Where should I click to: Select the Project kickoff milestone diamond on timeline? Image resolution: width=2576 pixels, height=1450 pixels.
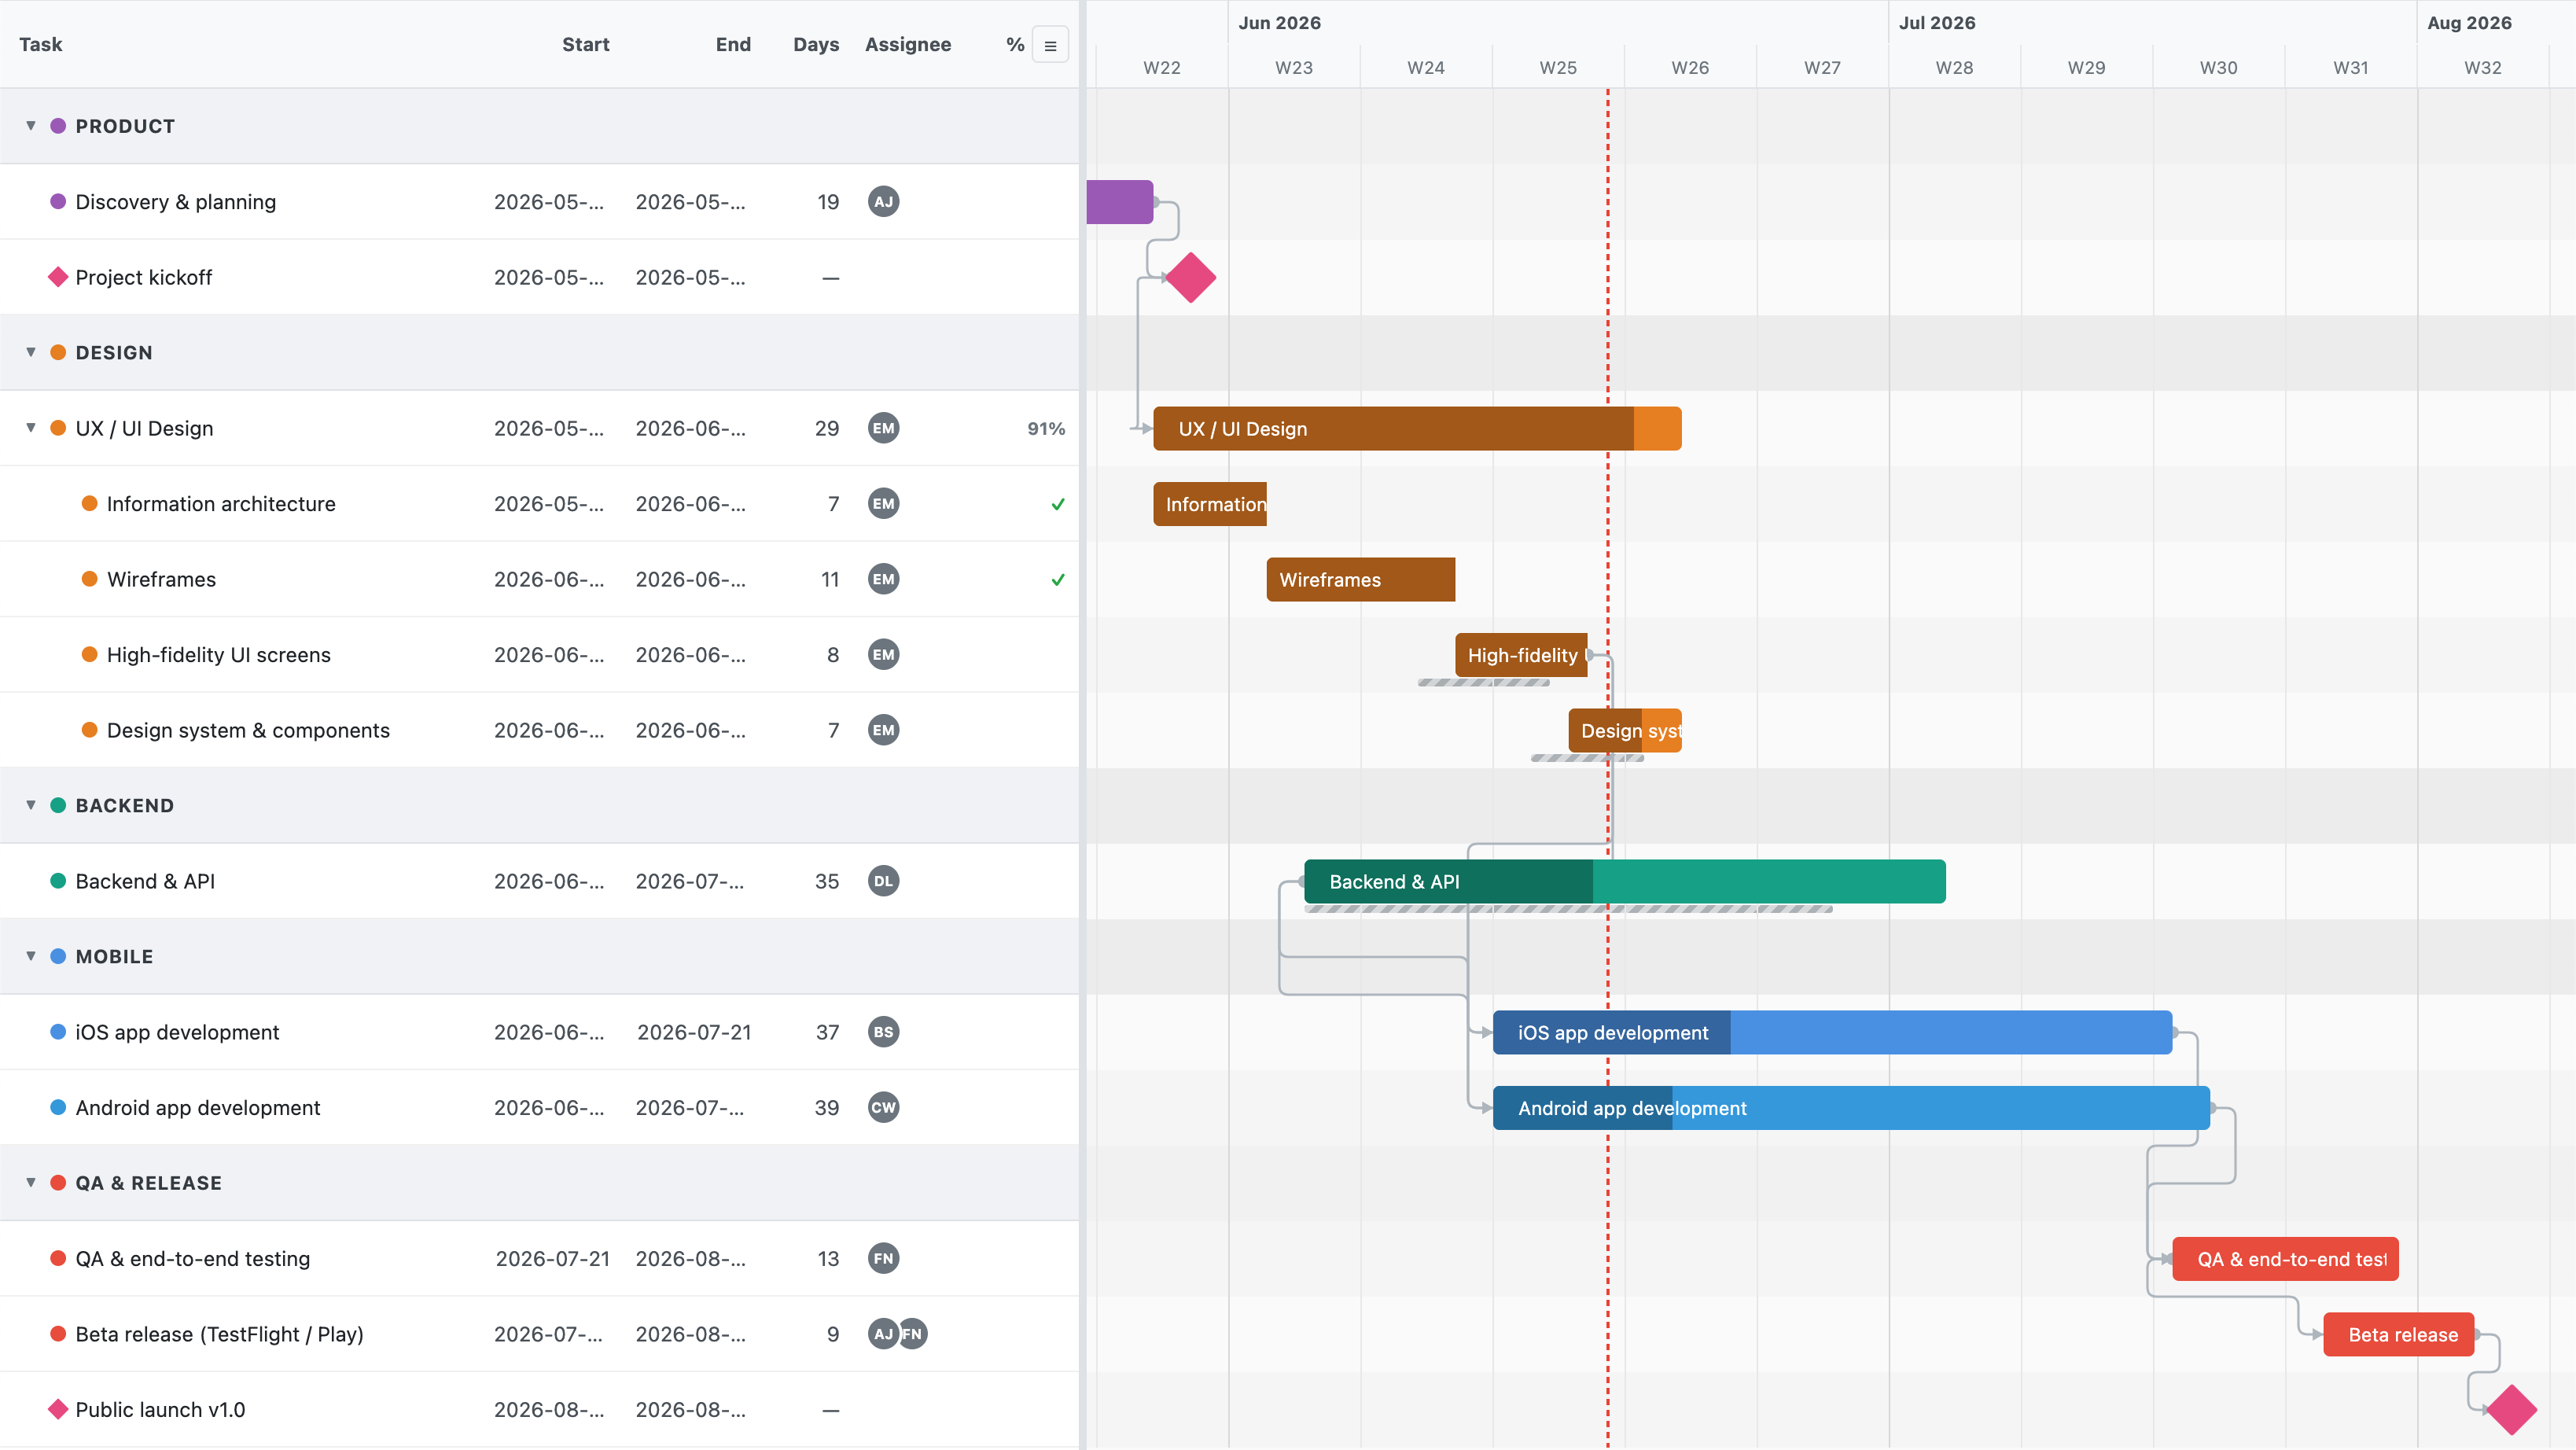click(x=1191, y=277)
